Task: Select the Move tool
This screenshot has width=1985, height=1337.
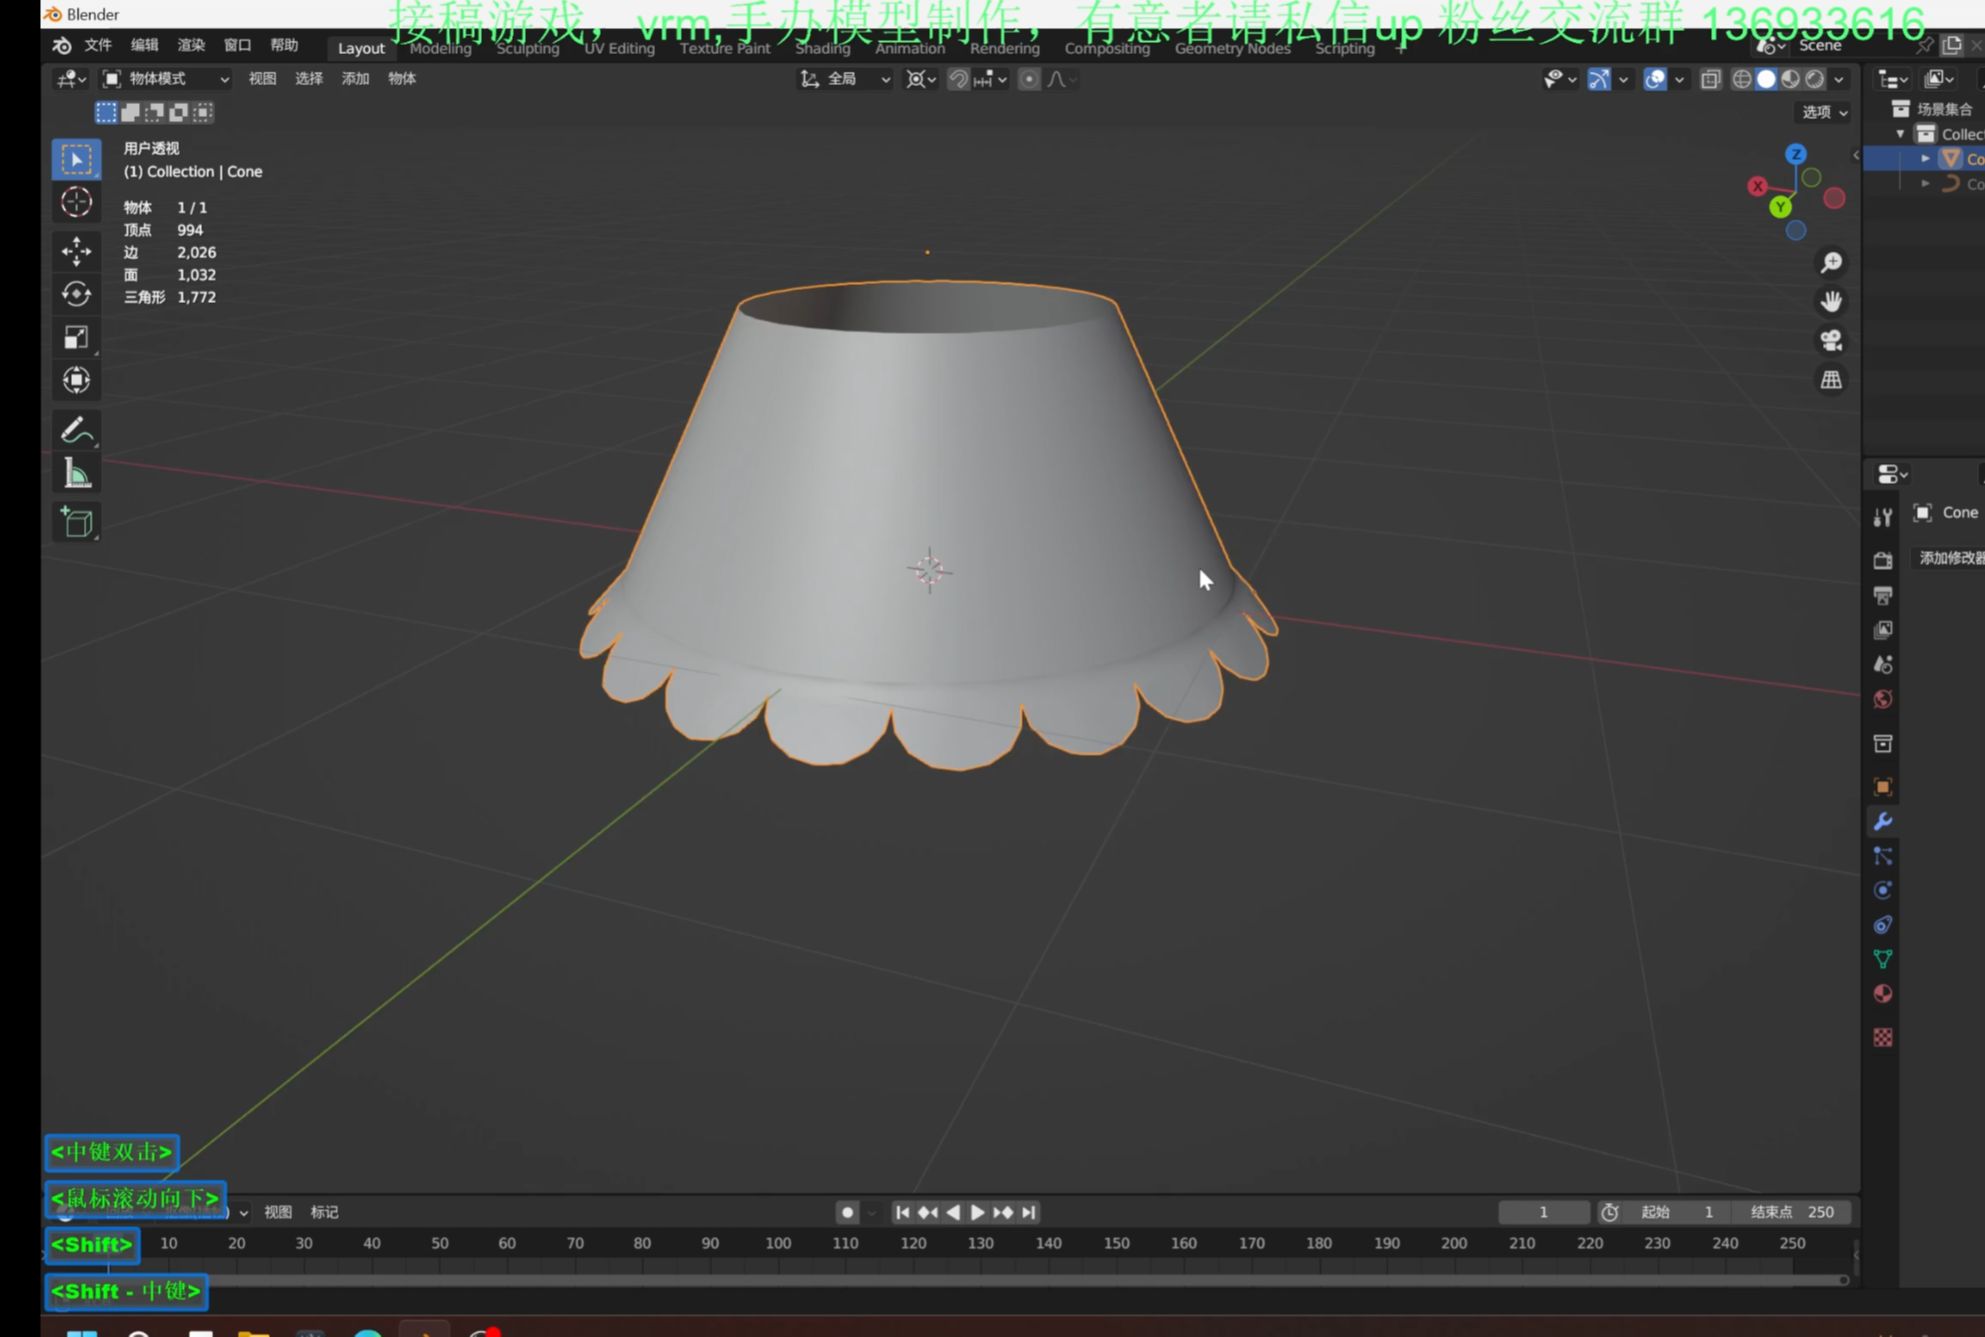Action: coord(76,250)
